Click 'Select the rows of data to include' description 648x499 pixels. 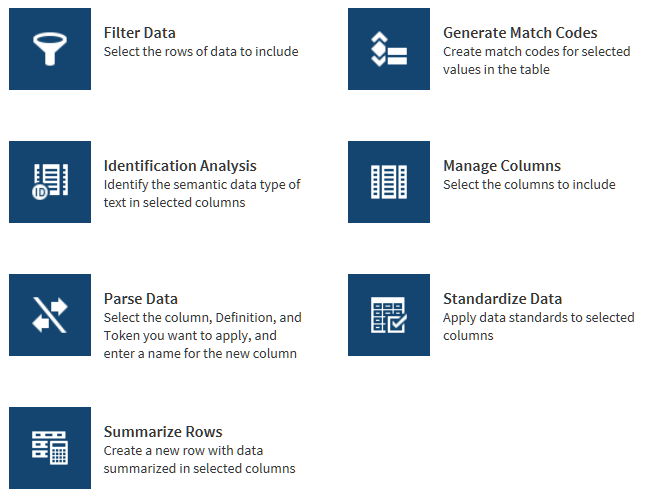pos(201,51)
